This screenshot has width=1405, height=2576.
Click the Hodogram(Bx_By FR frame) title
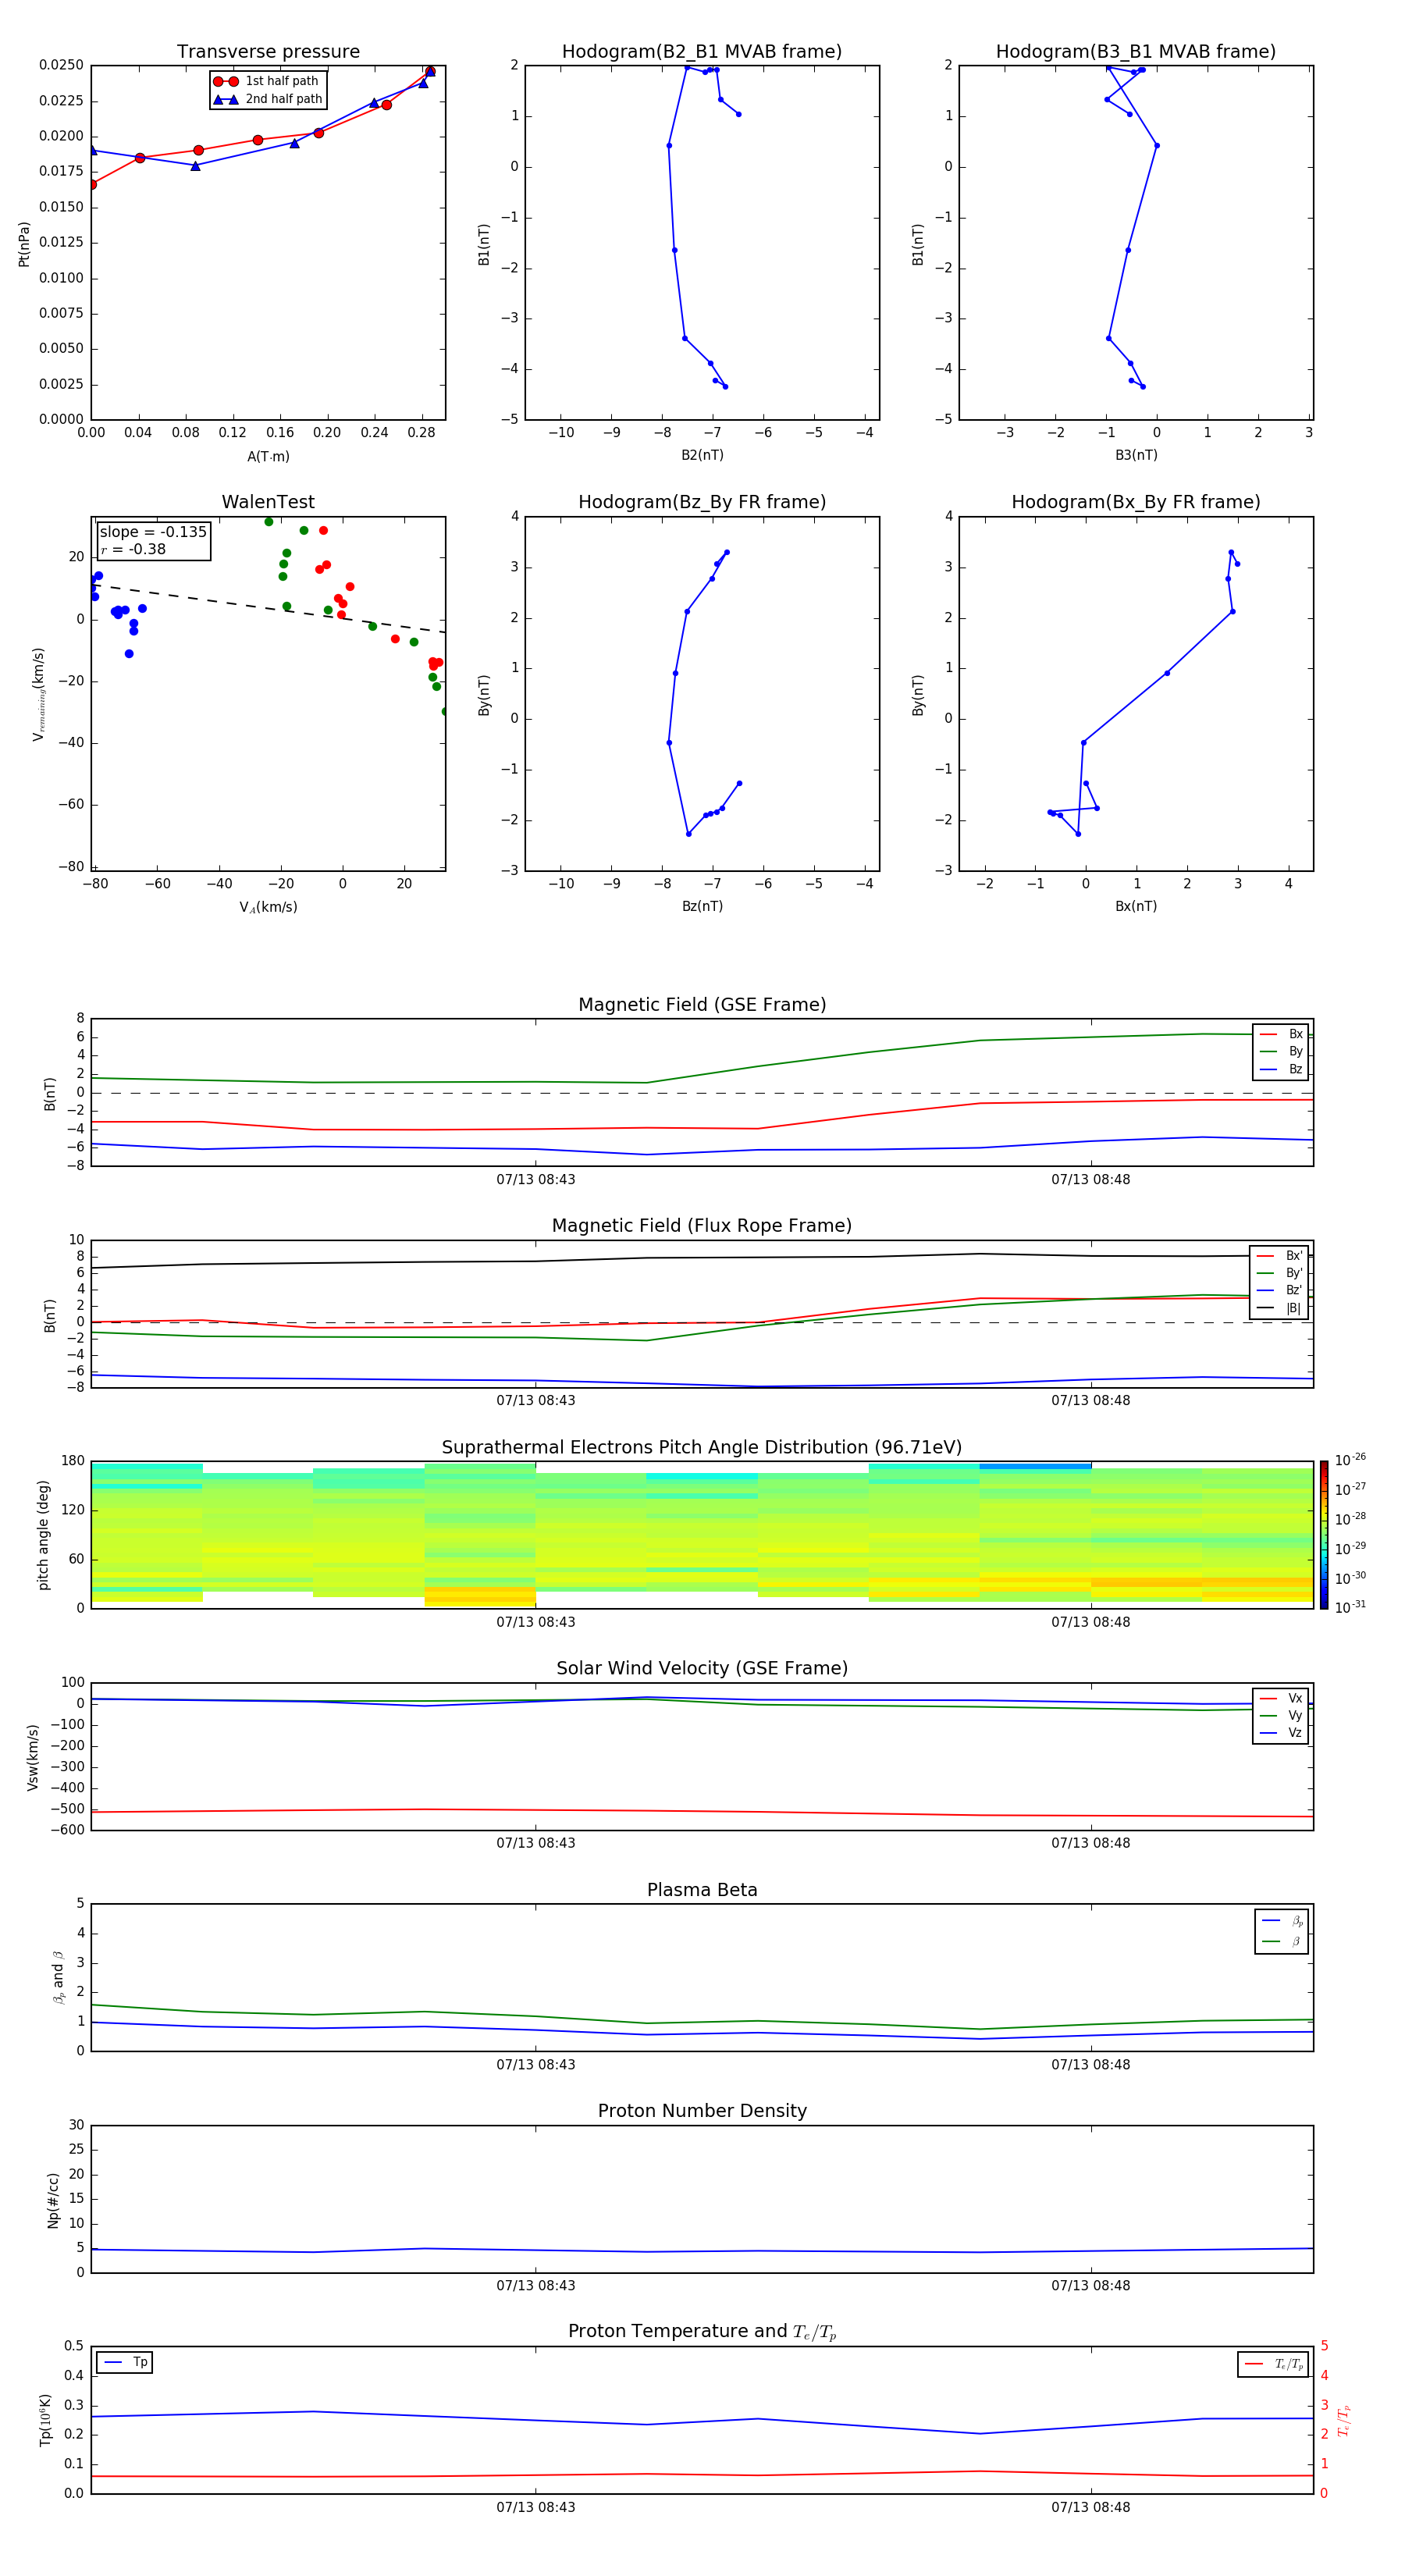[x=1136, y=502]
